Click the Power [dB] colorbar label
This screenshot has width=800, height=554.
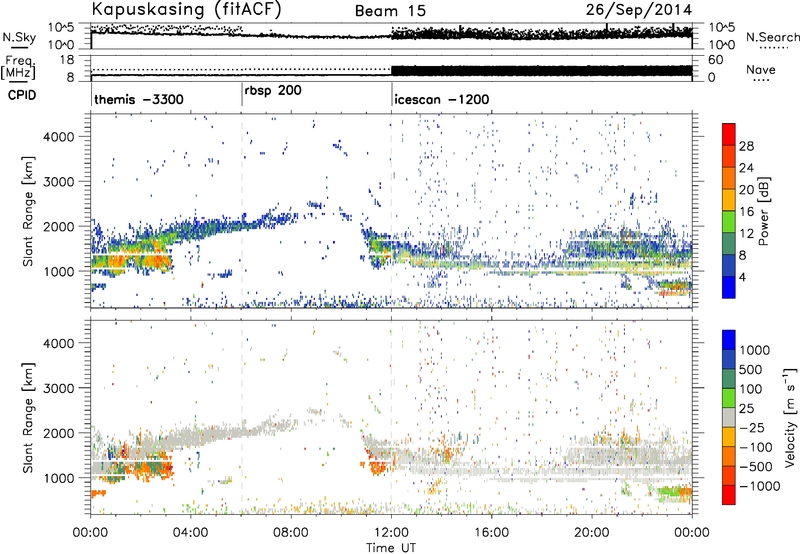pos(763,211)
